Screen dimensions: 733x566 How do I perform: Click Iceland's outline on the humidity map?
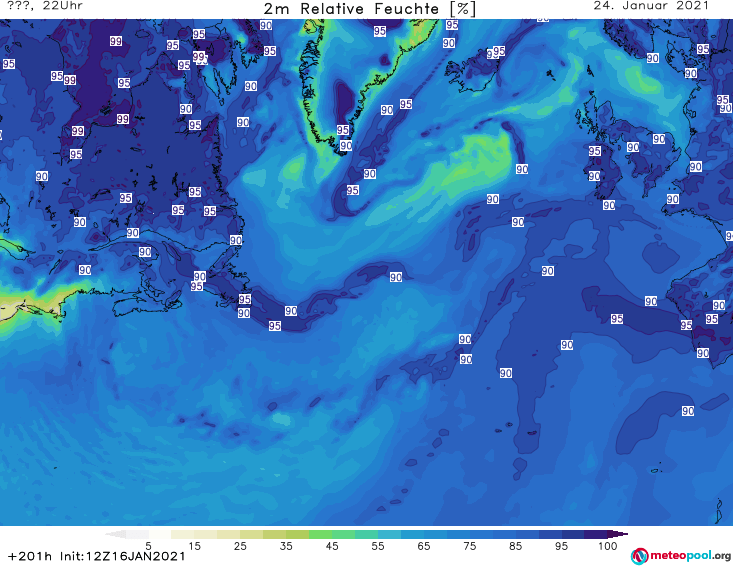tap(471, 72)
